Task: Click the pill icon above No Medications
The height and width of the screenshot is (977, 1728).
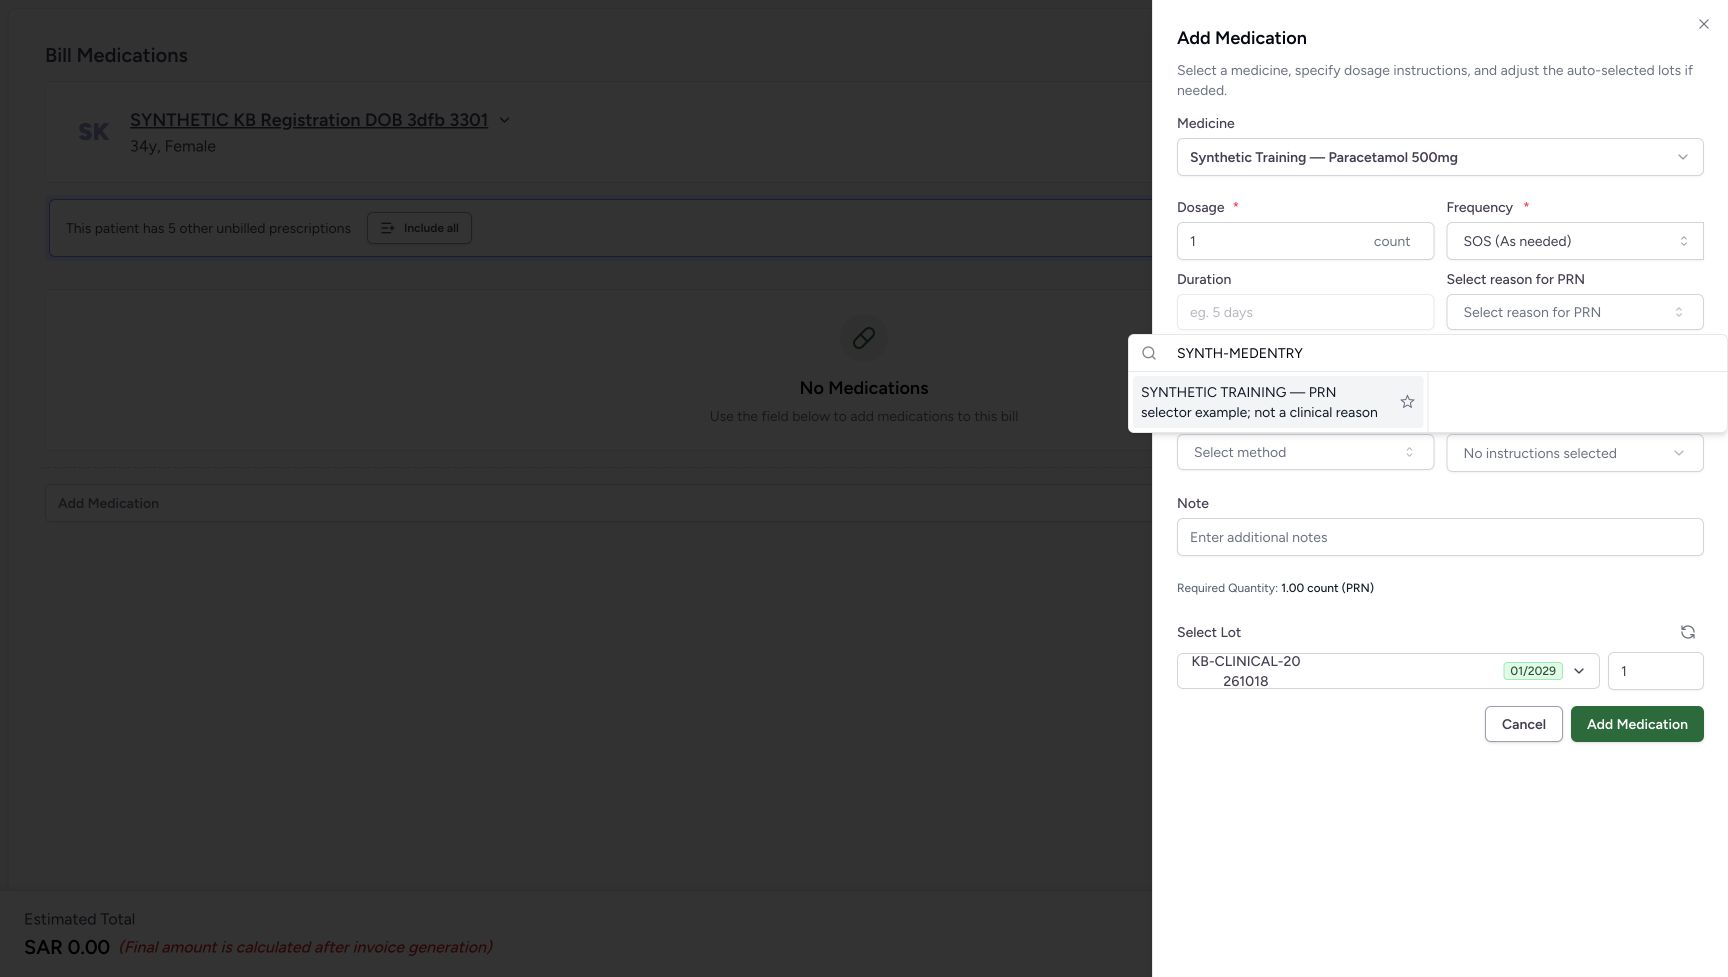Action: (x=864, y=338)
